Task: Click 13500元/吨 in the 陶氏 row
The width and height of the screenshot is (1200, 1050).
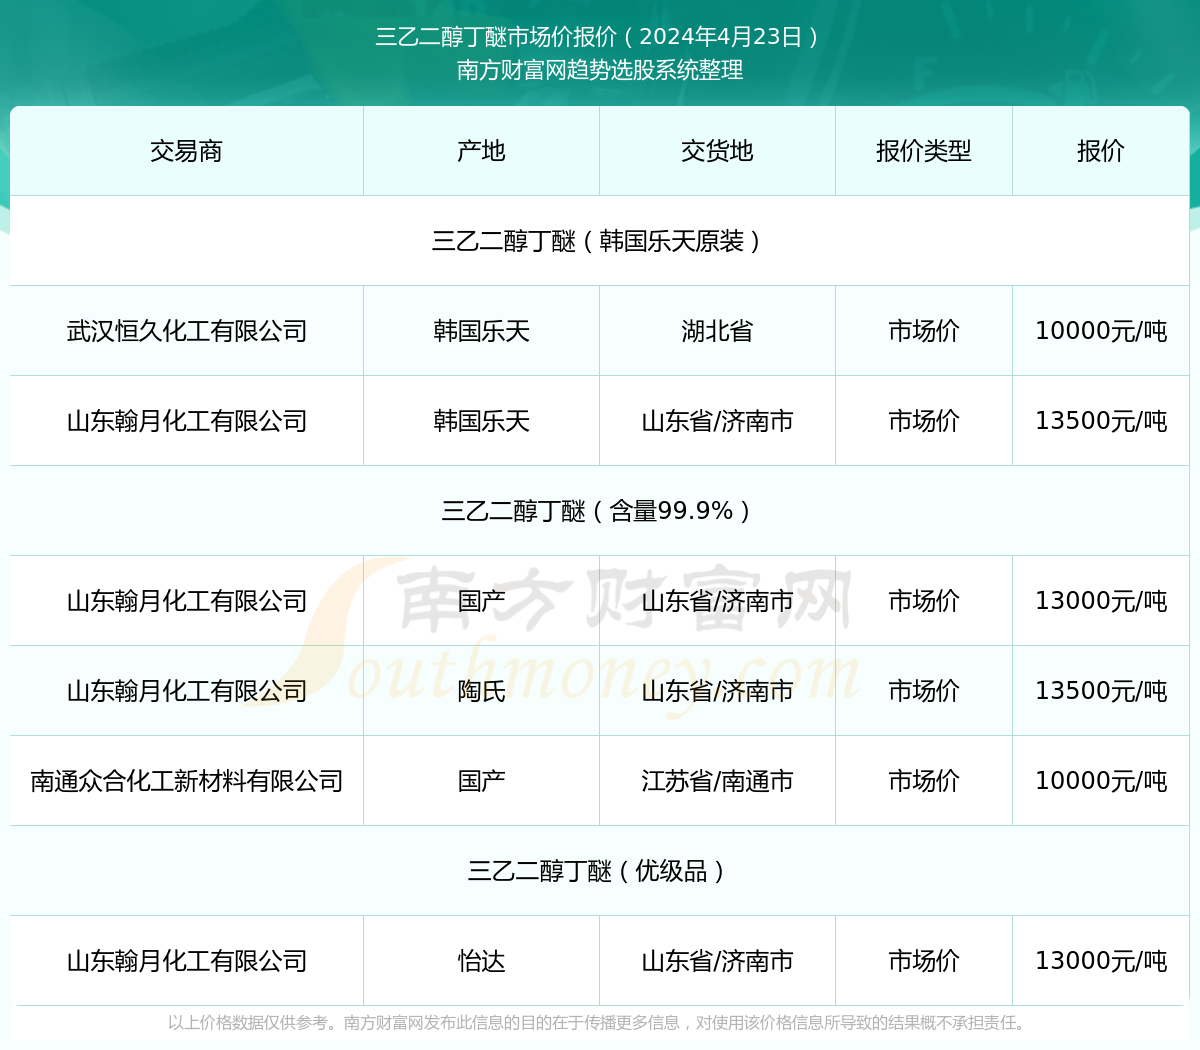Action: click(x=1101, y=691)
